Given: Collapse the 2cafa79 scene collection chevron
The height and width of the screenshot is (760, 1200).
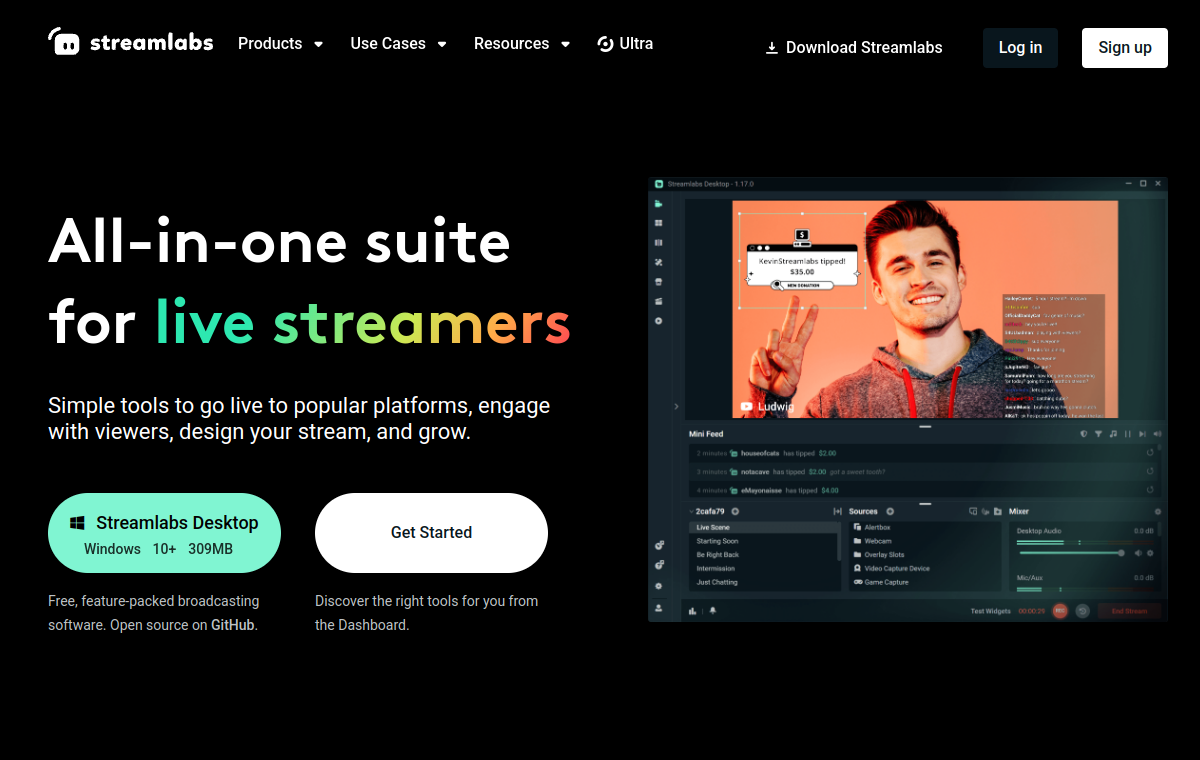Looking at the screenshot, I should pos(691,512).
